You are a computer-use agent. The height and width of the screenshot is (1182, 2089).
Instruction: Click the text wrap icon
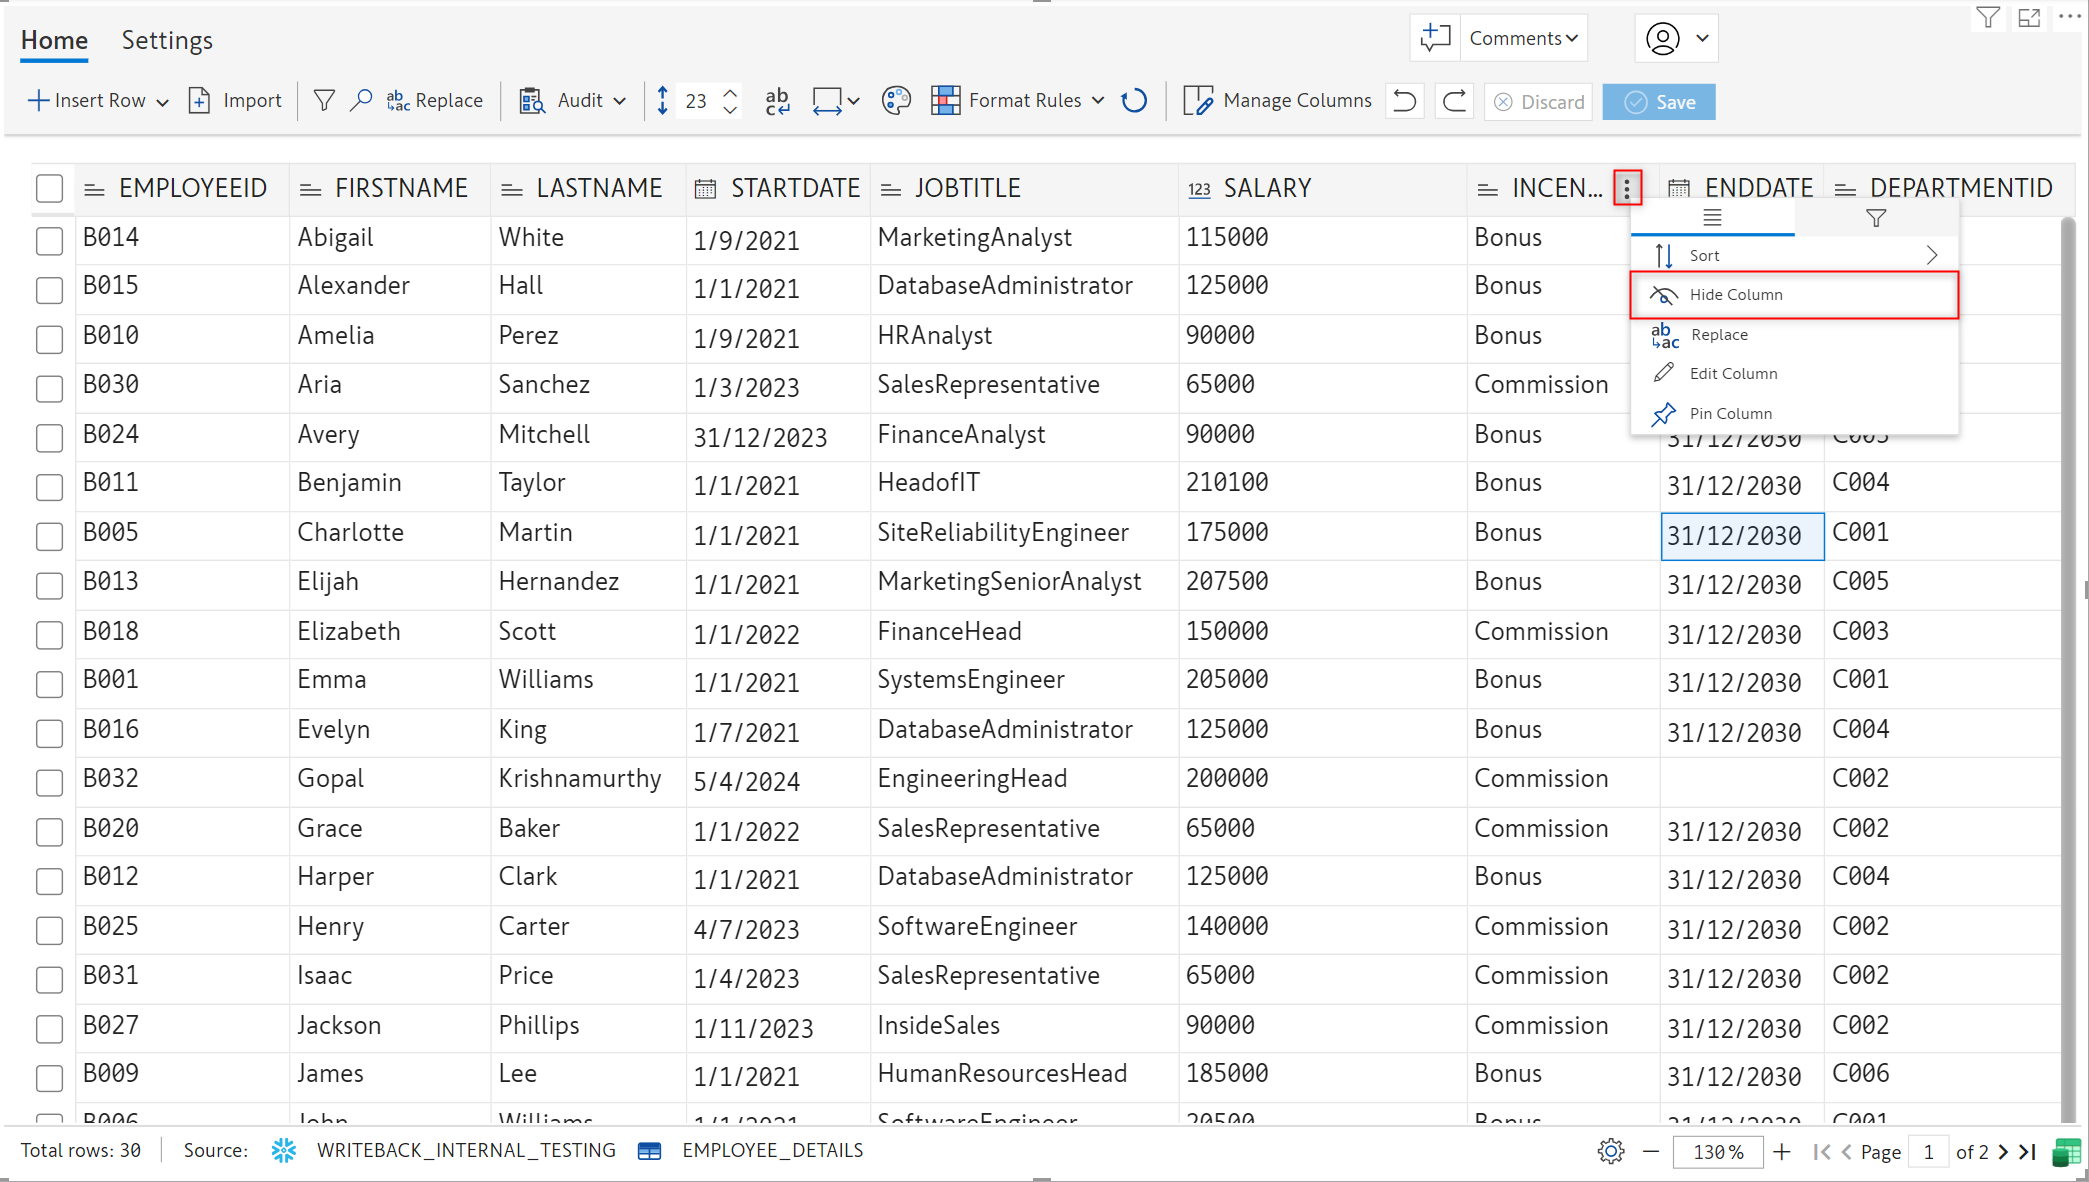click(777, 101)
